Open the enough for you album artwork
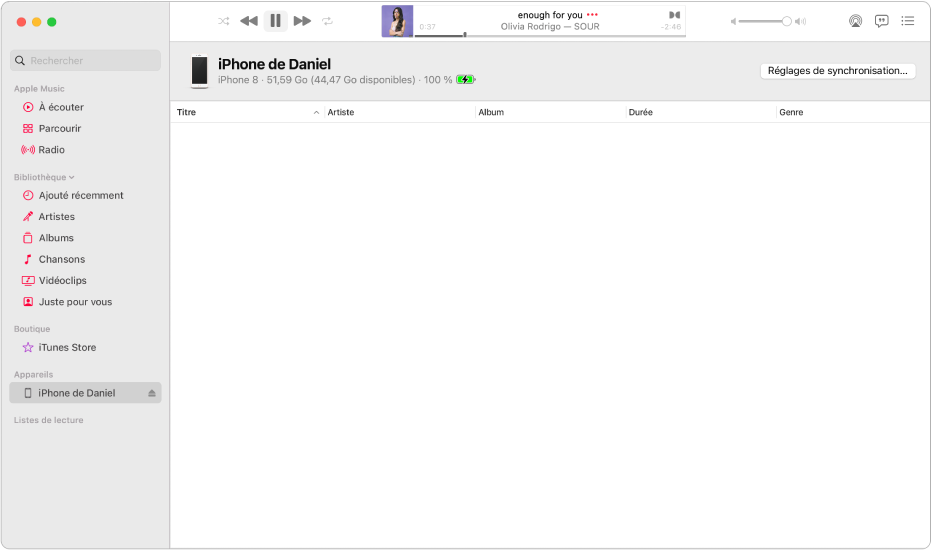The image size is (931, 551). [x=397, y=21]
